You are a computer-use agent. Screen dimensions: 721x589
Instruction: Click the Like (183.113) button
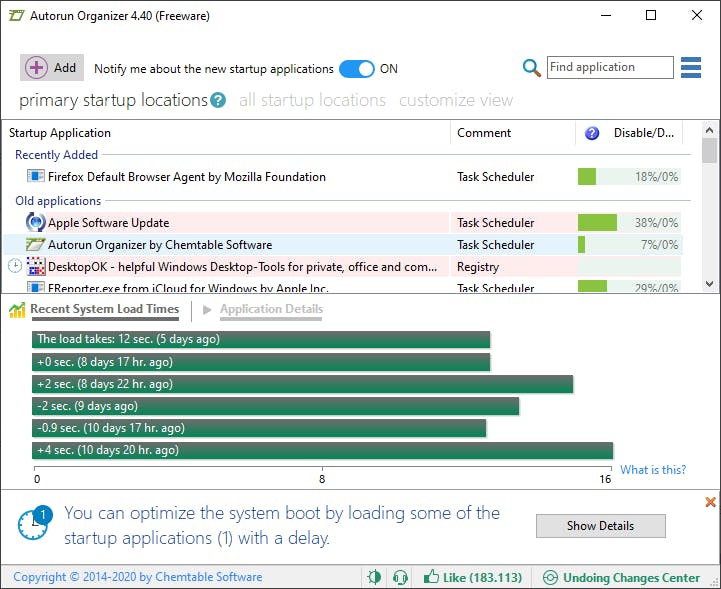473,577
